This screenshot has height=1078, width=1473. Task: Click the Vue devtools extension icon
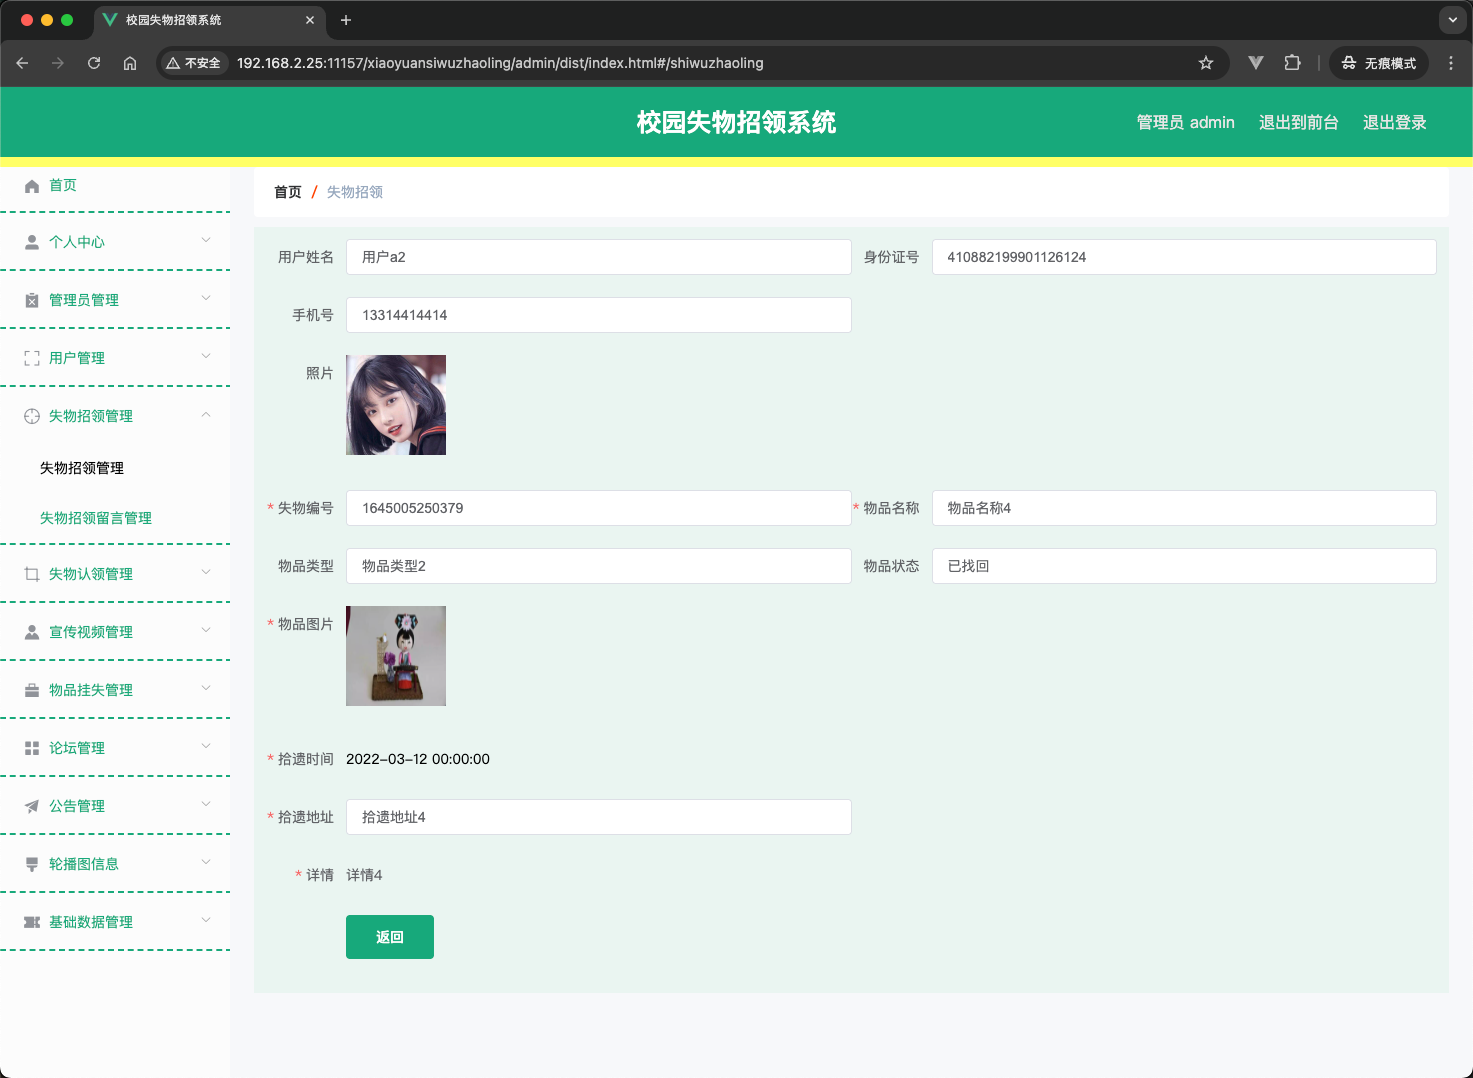(x=1256, y=63)
